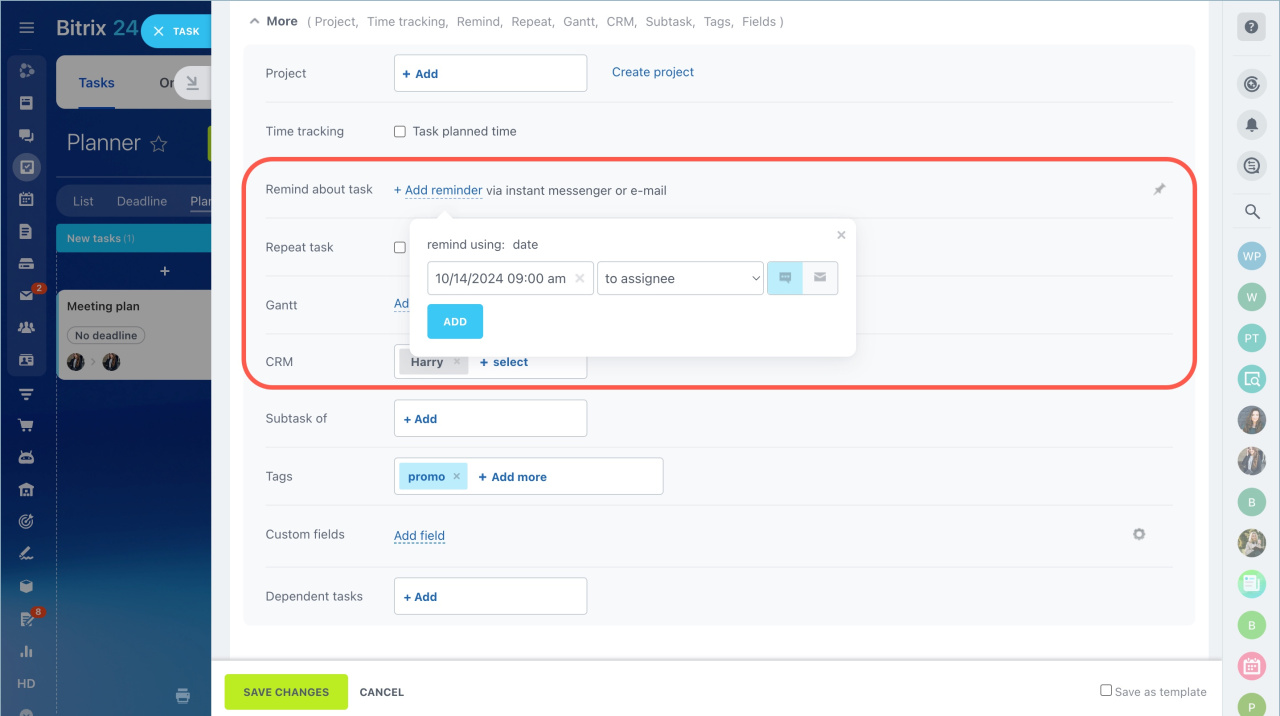Remove the promo tag
Screen dimensions: 1280x716
[x=457, y=476]
